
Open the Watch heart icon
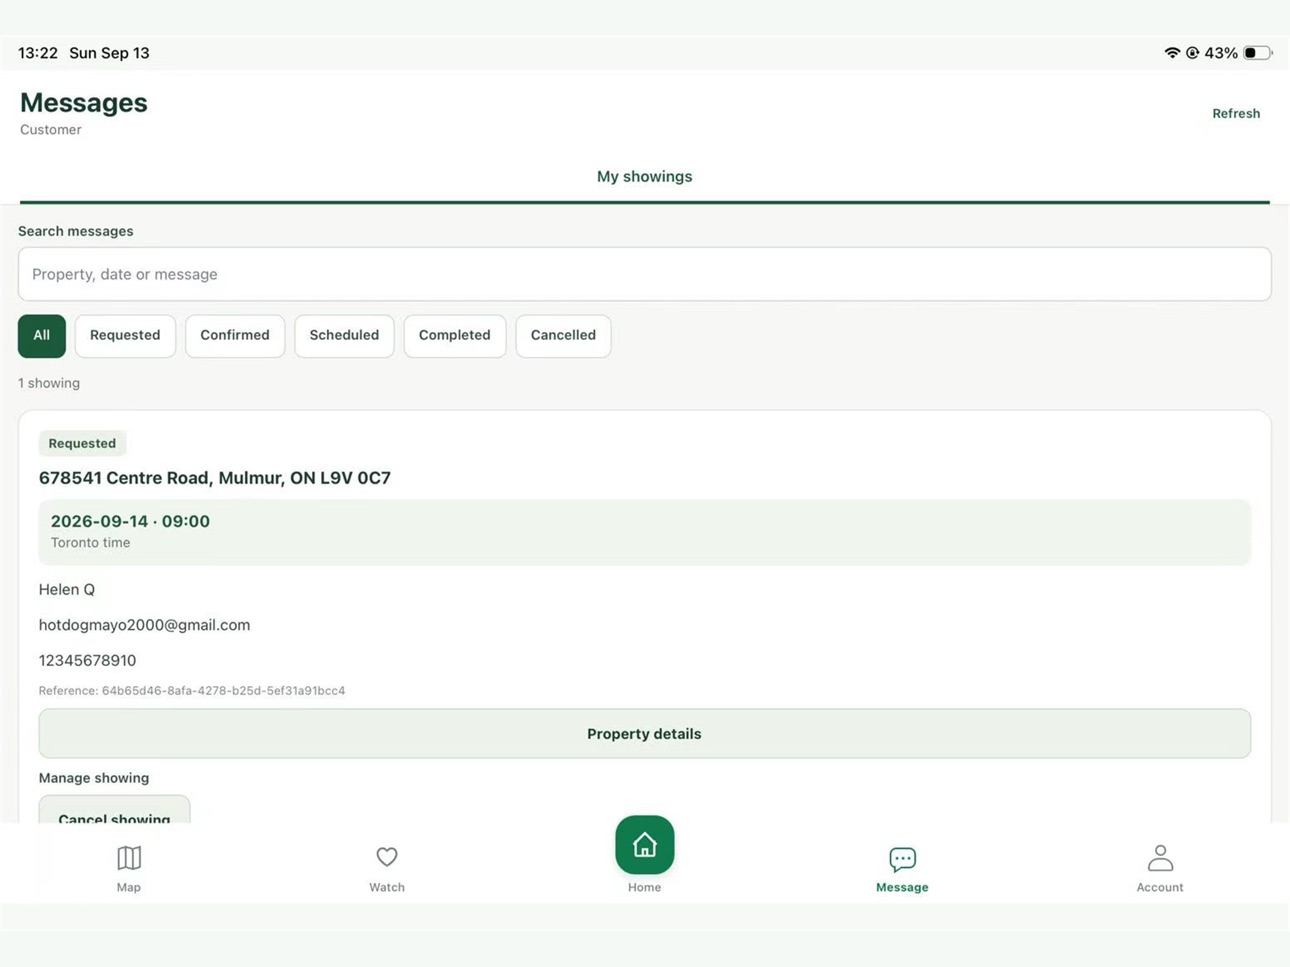pos(387,857)
